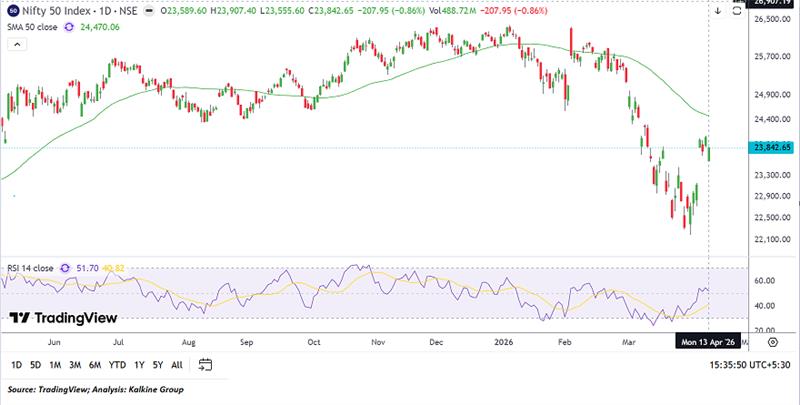Click the market status pill next to NSE
This screenshot has height=405, width=800.
[148, 11]
